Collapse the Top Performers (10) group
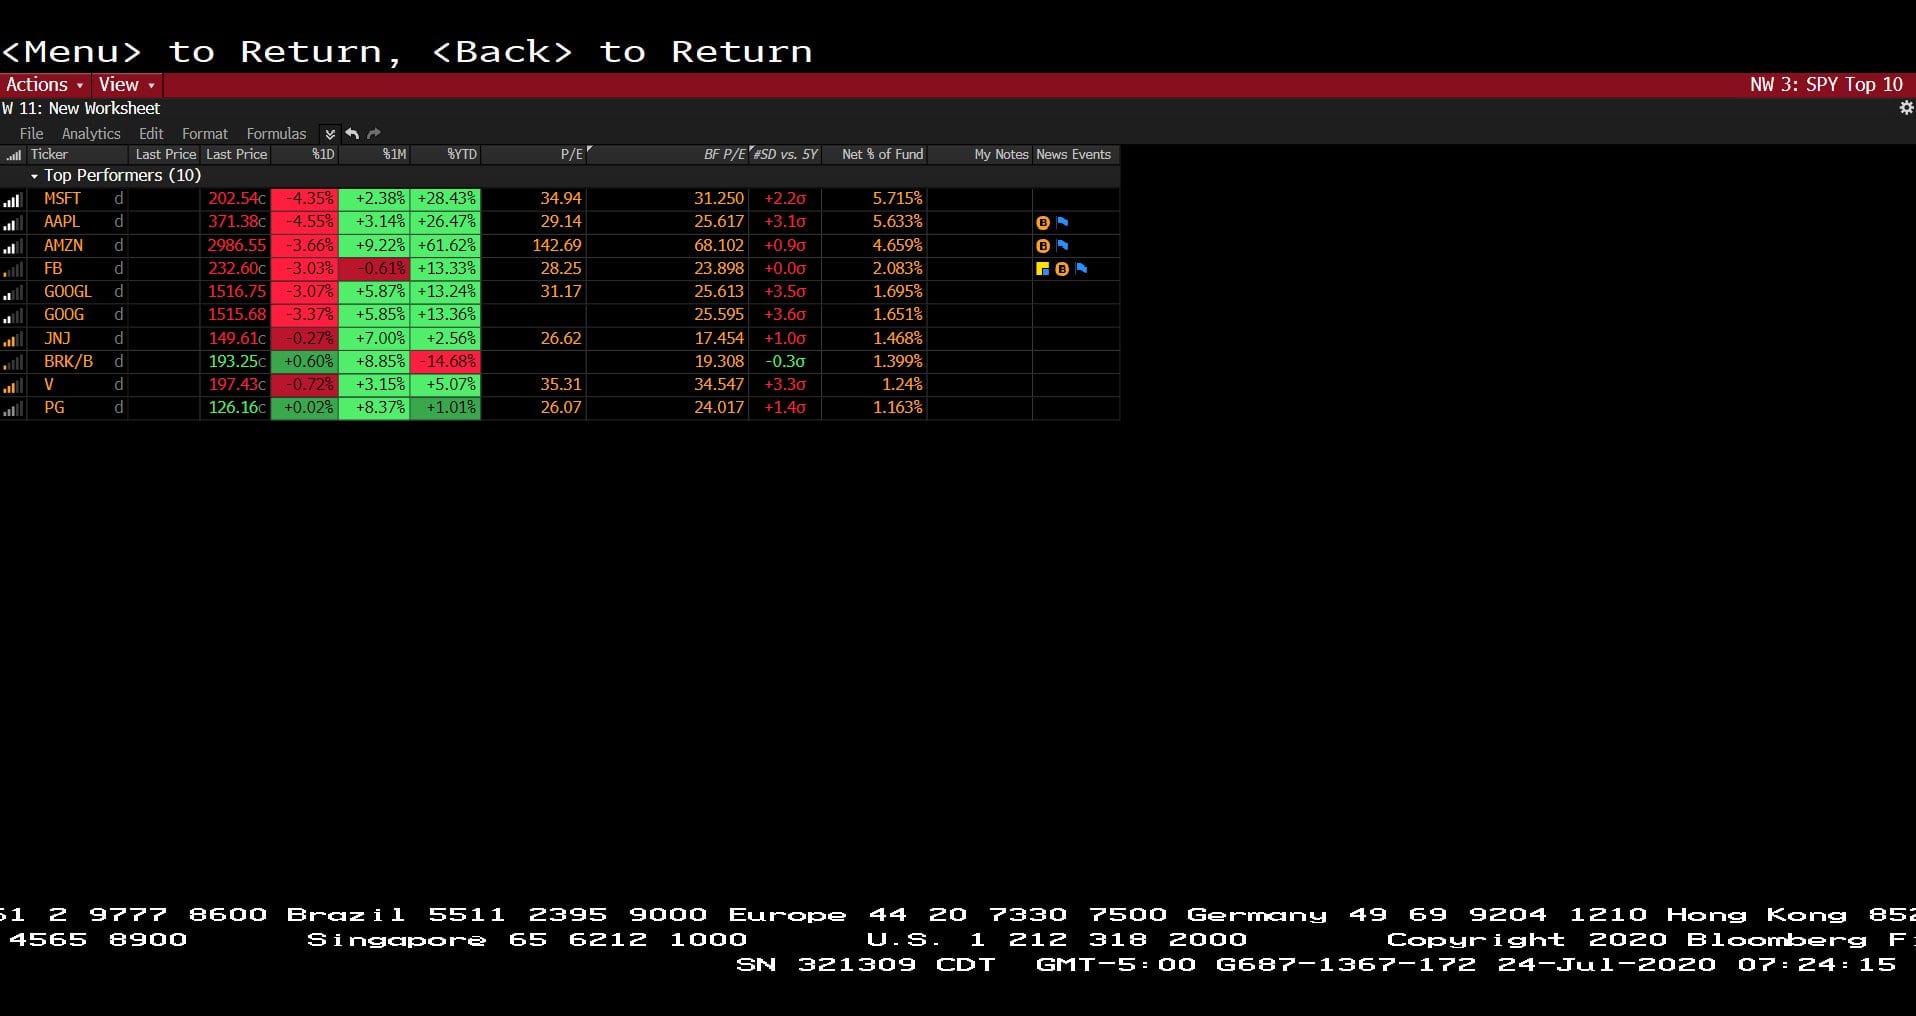Image resolution: width=1916 pixels, height=1016 pixels. (x=34, y=176)
